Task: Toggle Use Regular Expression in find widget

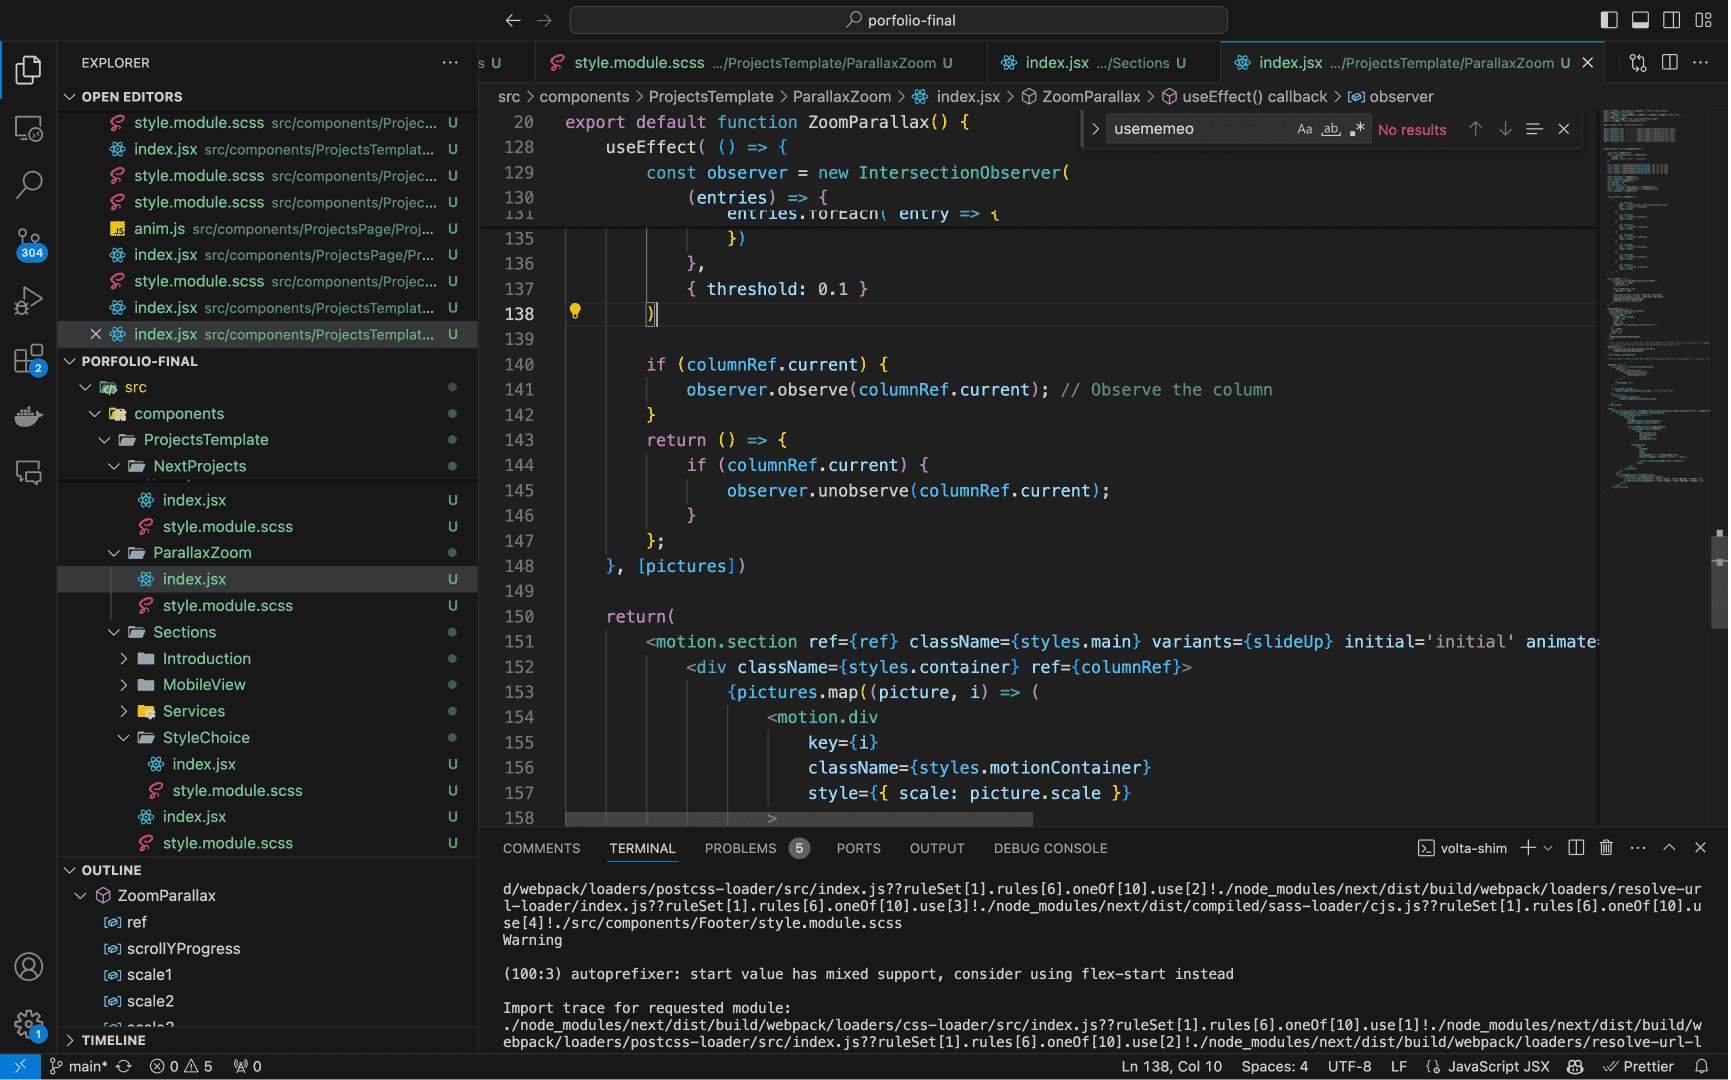Action: pos(1356,129)
